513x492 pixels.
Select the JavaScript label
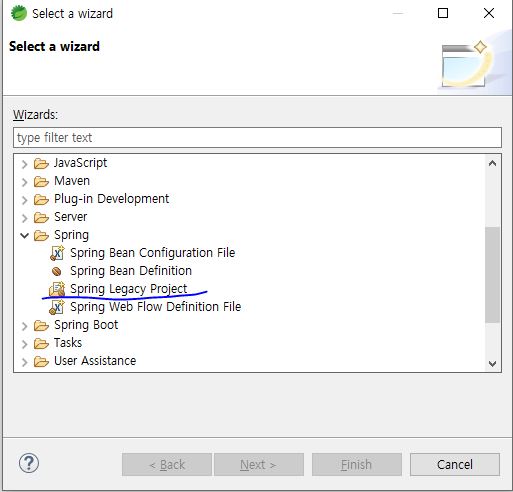click(x=81, y=163)
